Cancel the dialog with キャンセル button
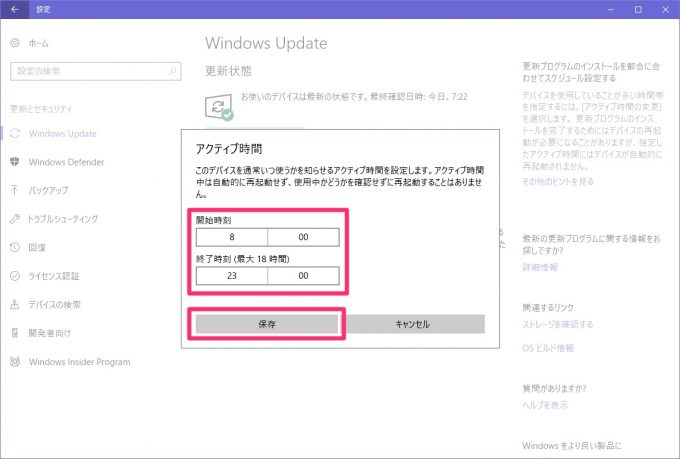 412,324
